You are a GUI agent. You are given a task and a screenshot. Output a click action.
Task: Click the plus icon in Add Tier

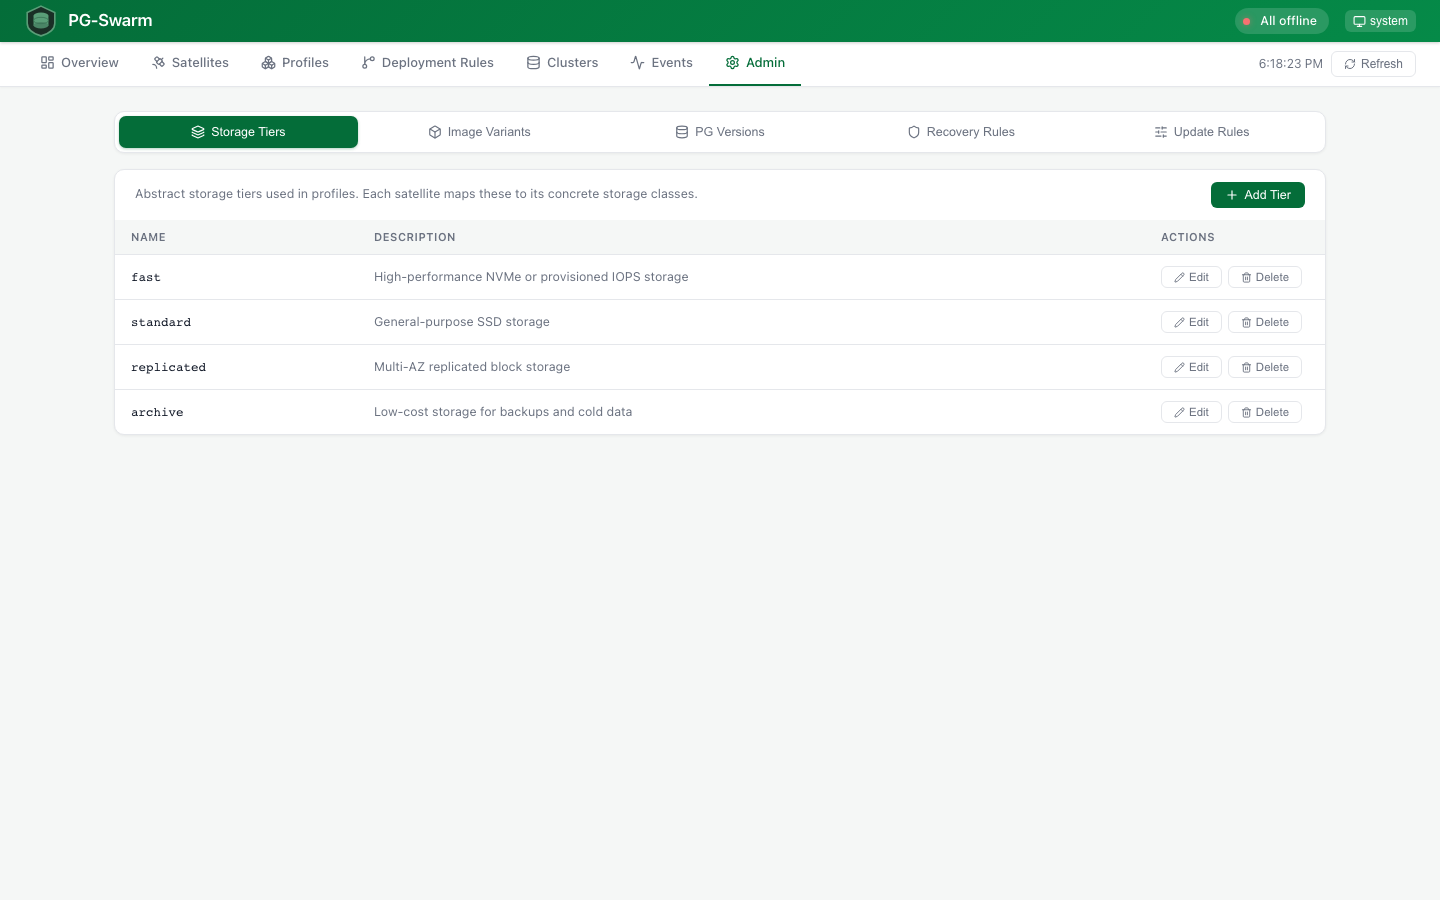(1232, 195)
